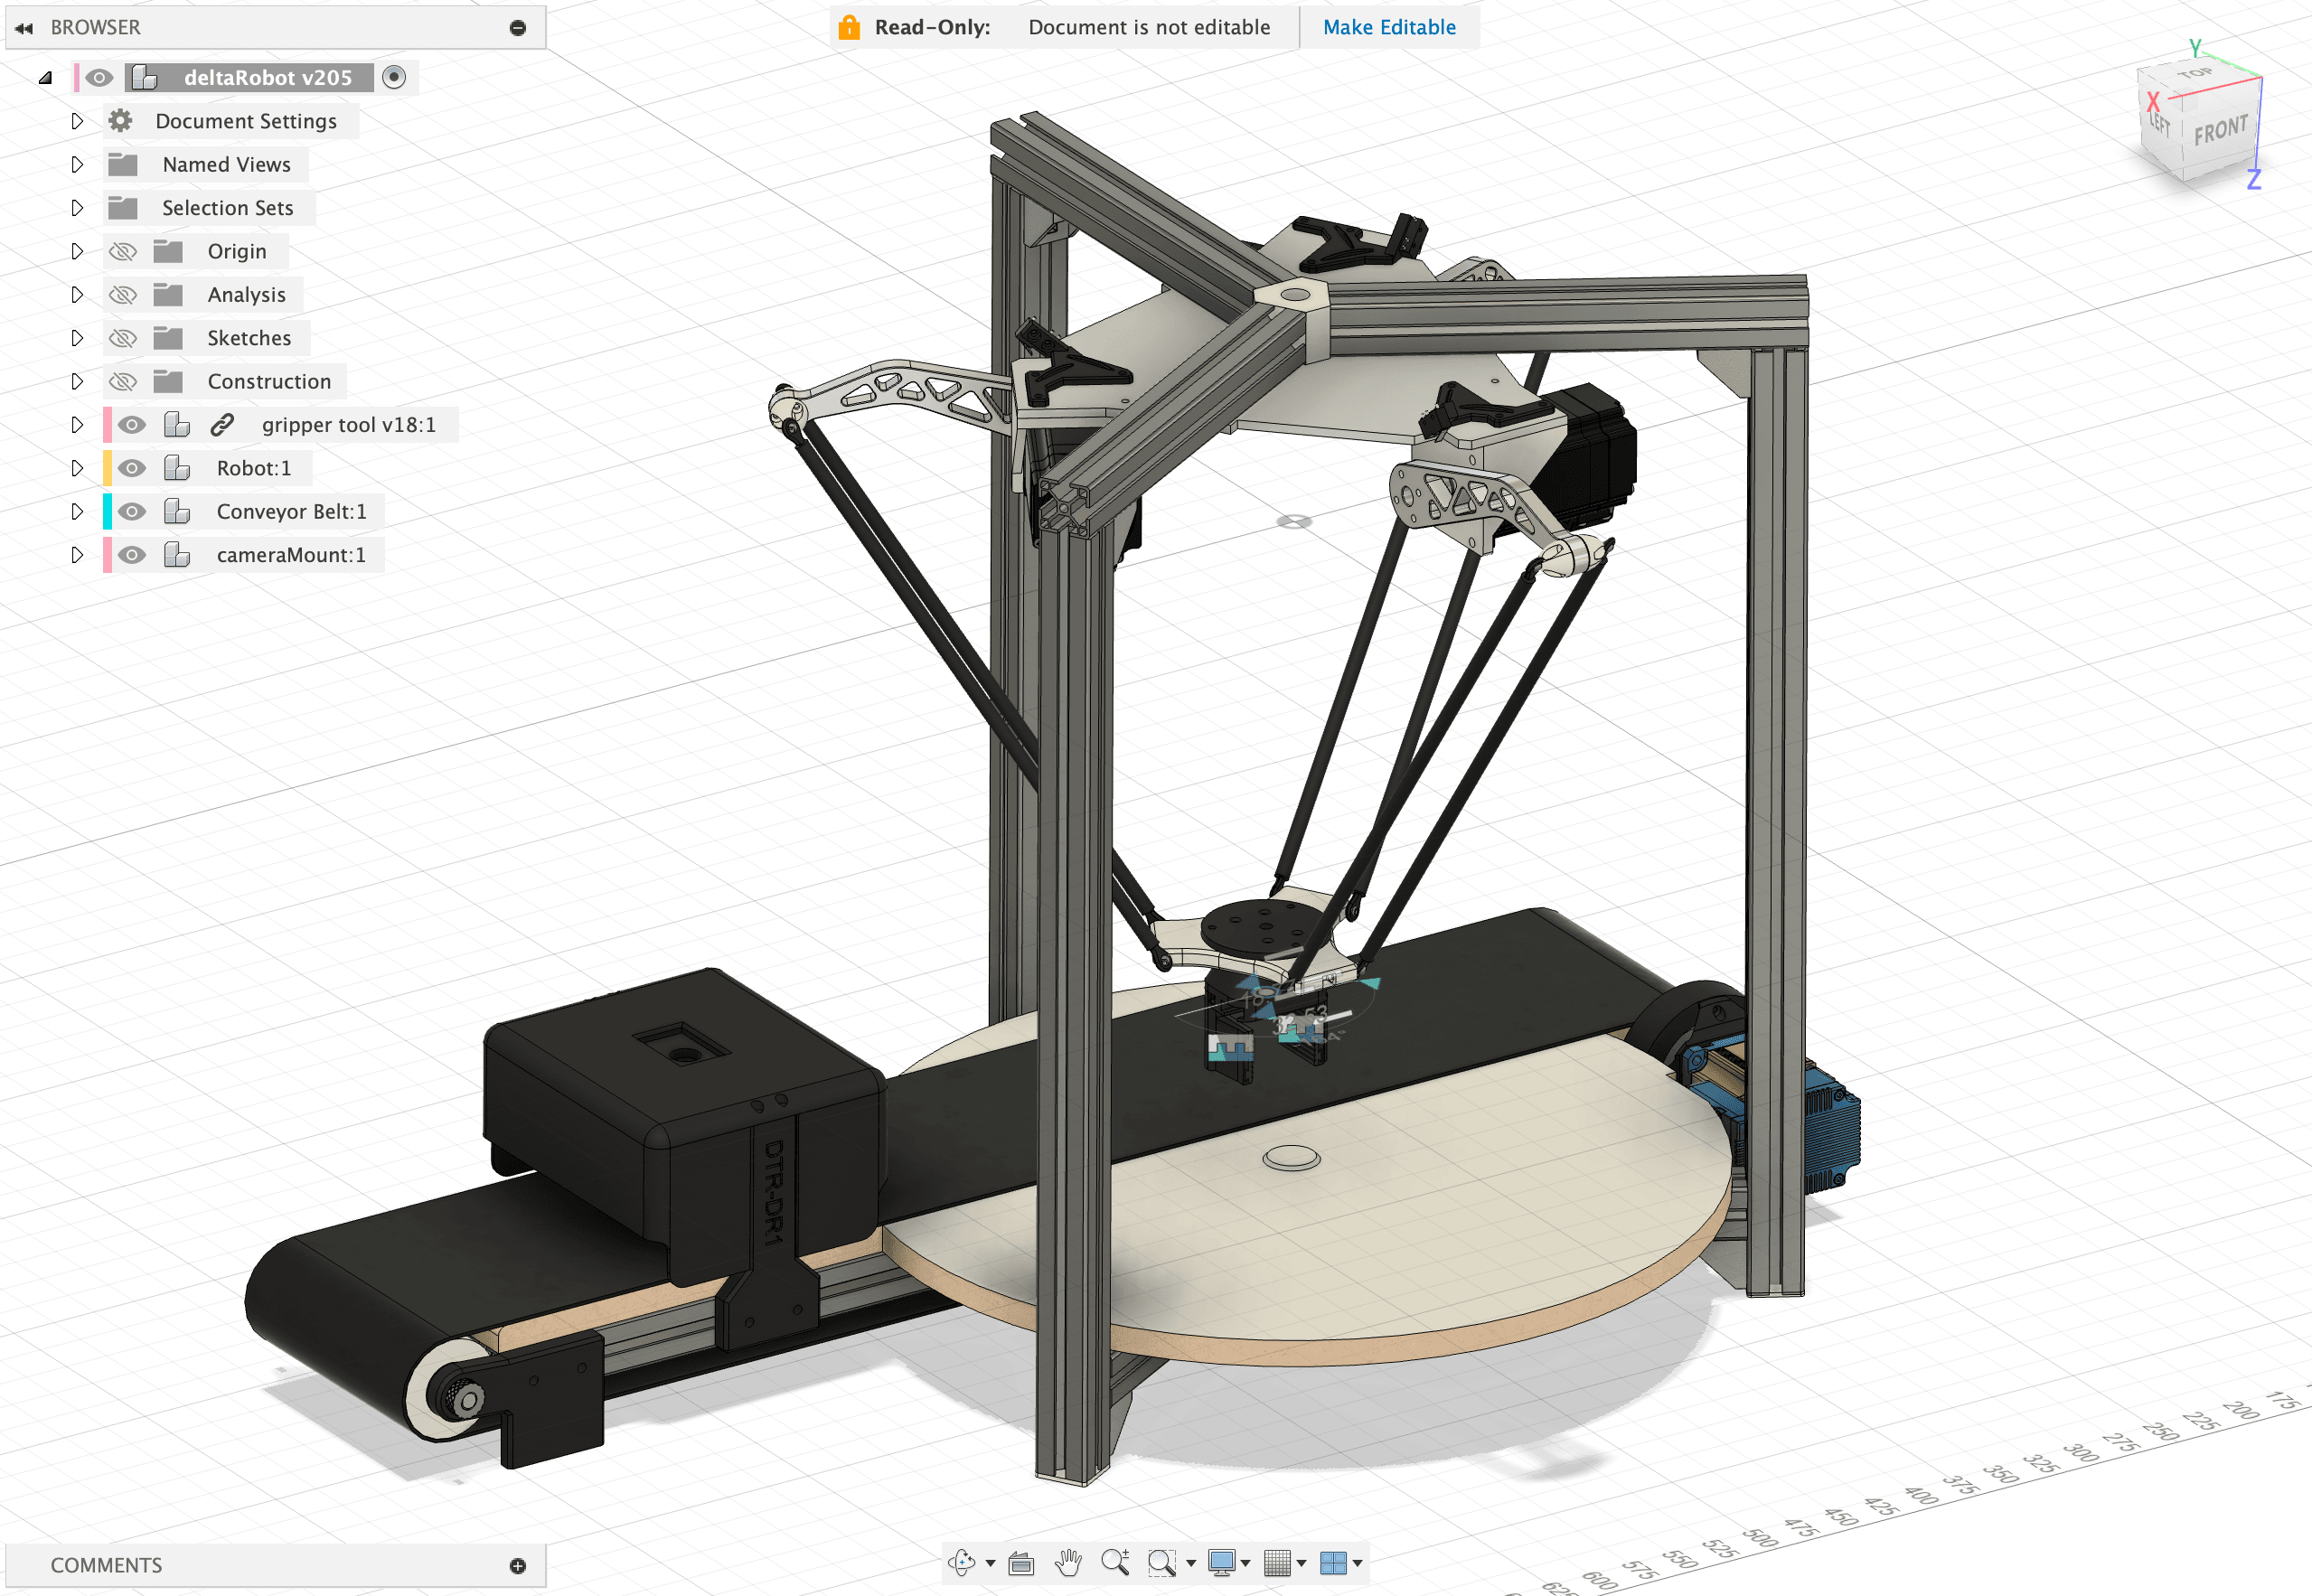Image resolution: width=2312 pixels, height=1596 pixels.
Task: Hide the Conveyor Belt:1 component
Action: tap(133, 511)
